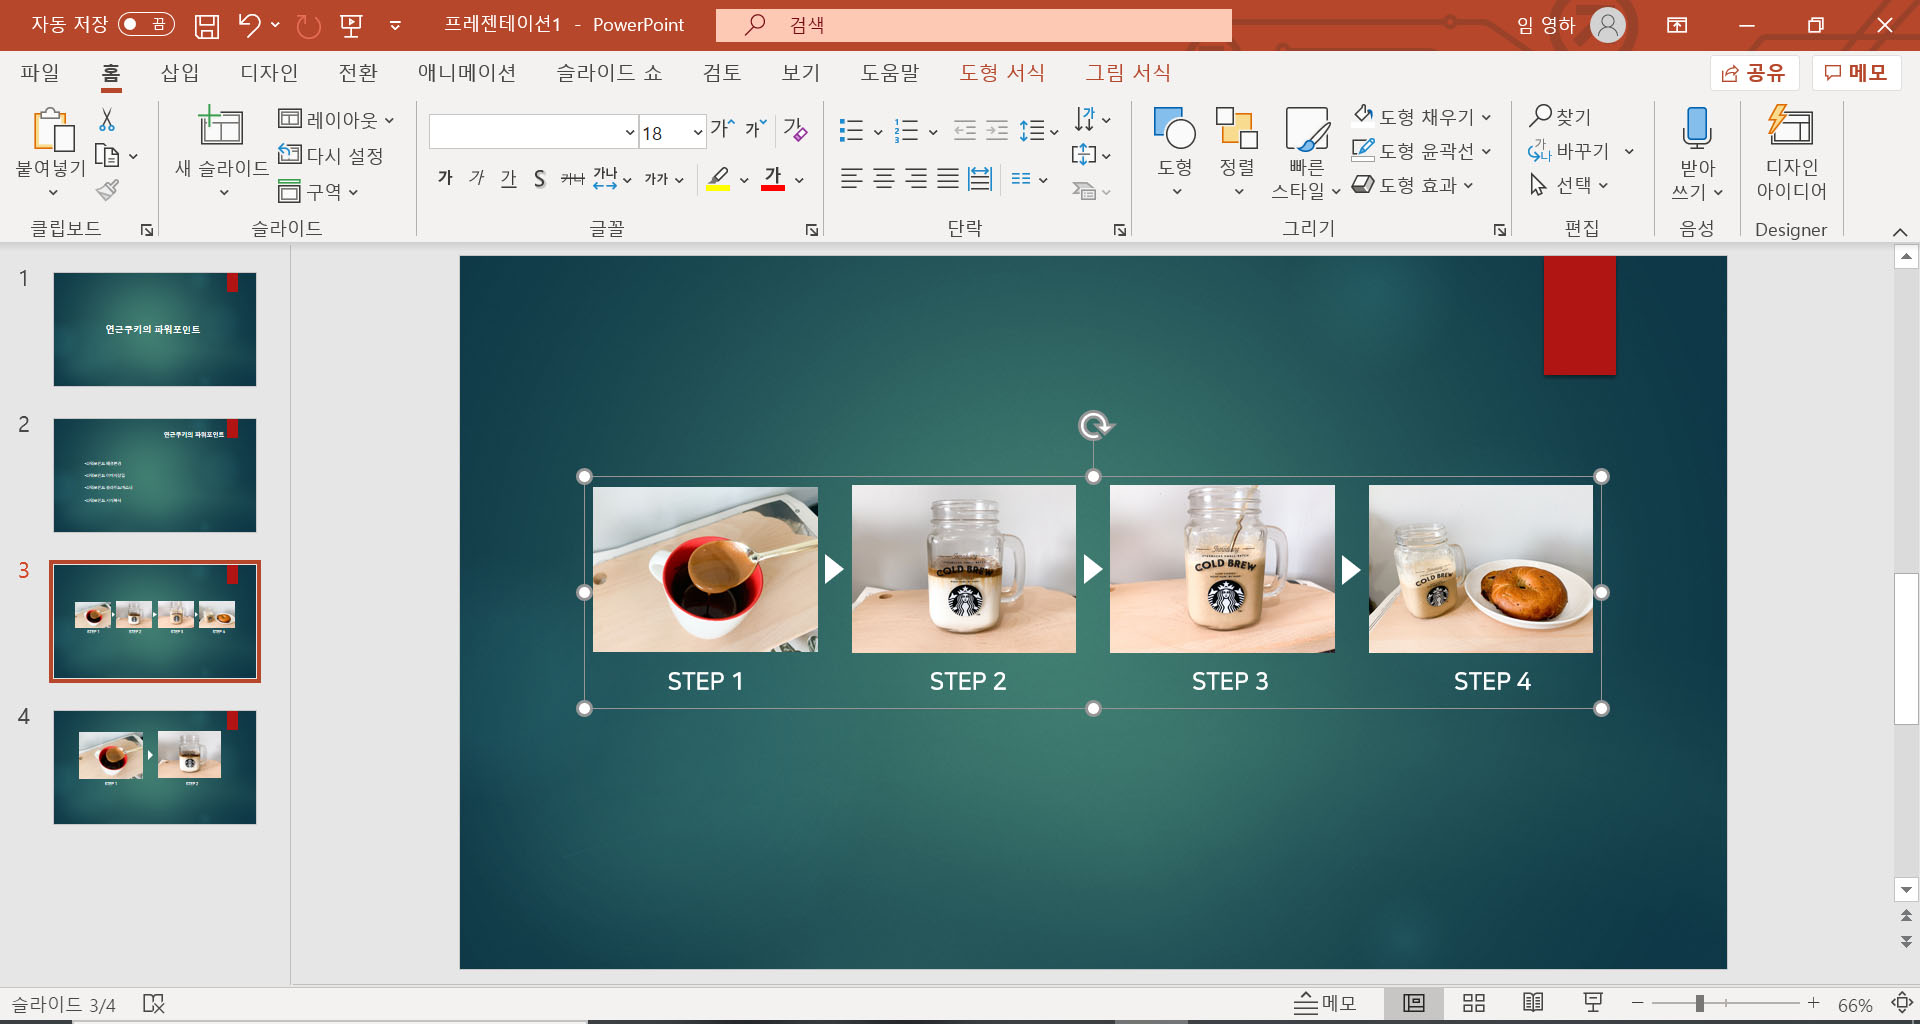Apply red font color button
The width and height of the screenshot is (1920, 1024).
tap(773, 179)
